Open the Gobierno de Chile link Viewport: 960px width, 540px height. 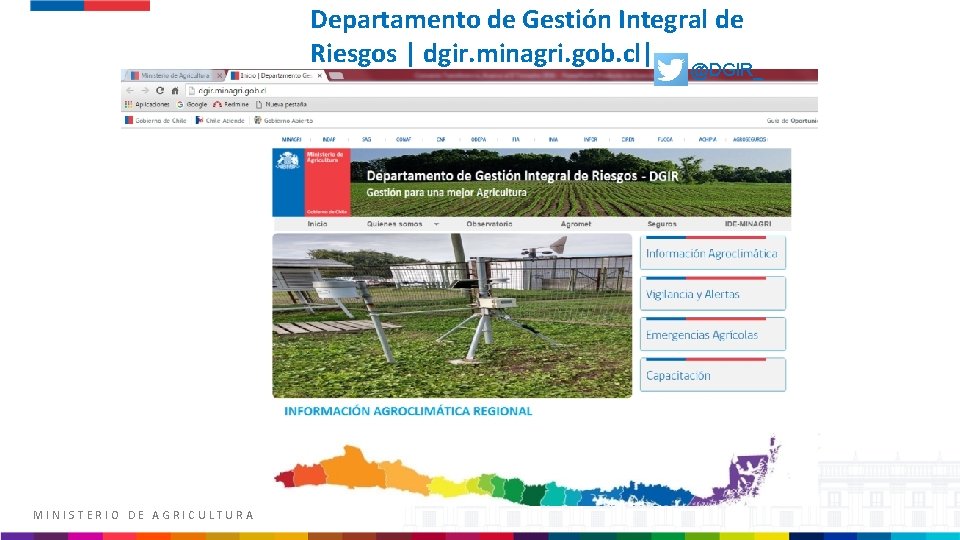[156, 121]
